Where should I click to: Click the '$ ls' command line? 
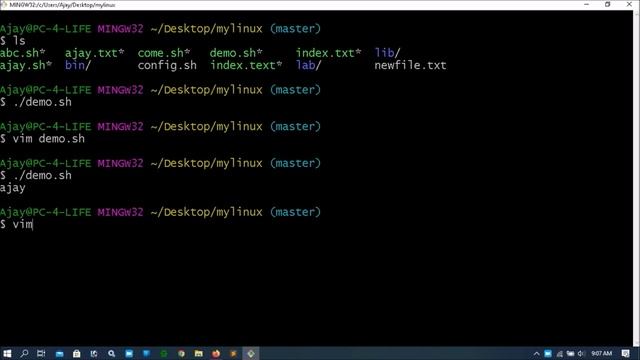pyautogui.click(x=13, y=41)
